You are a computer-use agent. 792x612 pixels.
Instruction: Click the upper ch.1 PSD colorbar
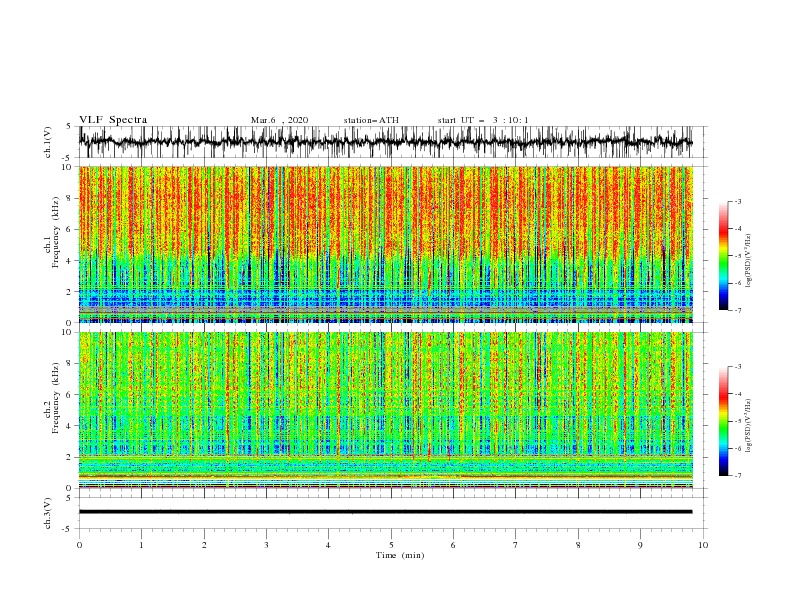click(x=723, y=256)
